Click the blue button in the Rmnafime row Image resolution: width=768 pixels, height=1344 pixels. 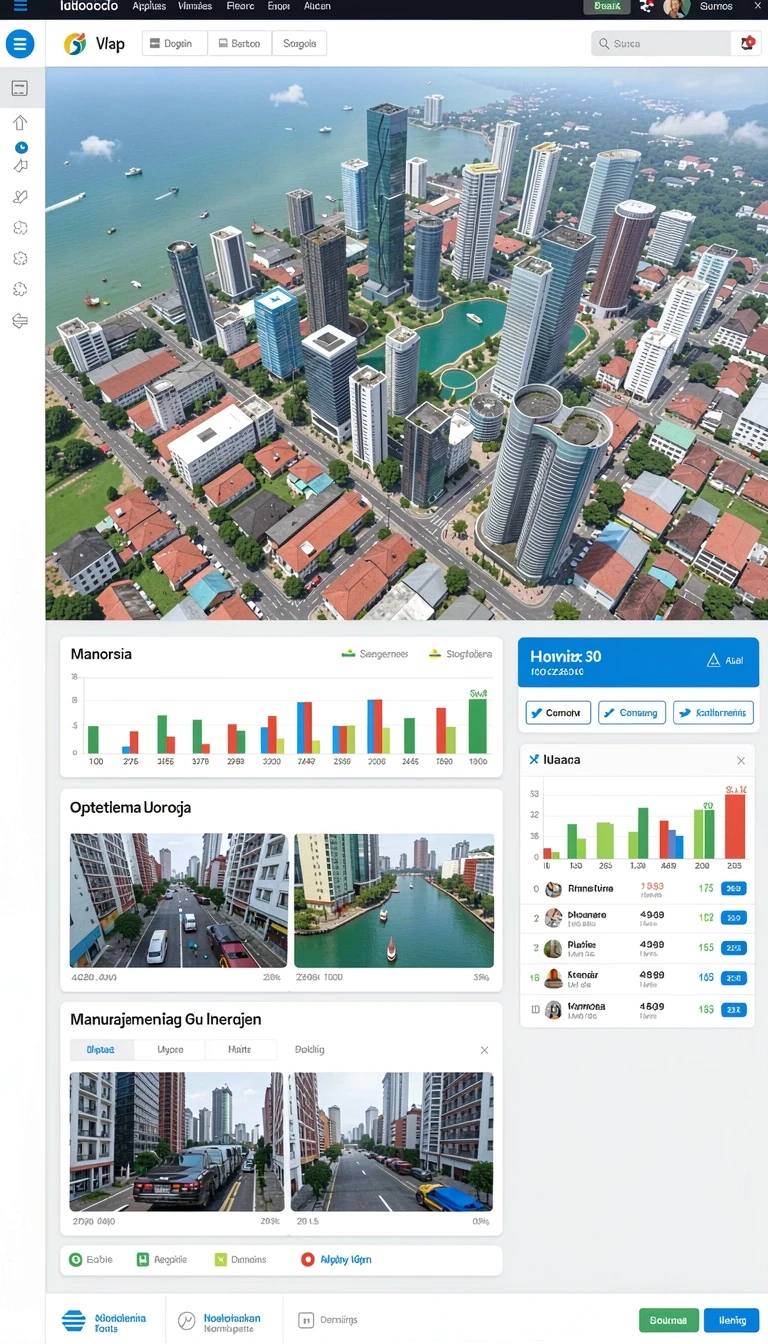coord(734,888)
